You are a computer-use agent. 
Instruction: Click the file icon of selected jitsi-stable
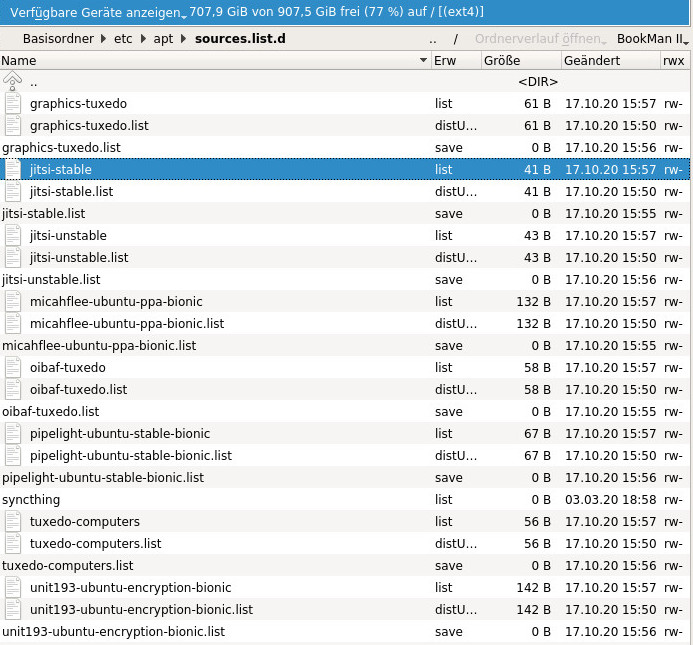click(13, 169)
